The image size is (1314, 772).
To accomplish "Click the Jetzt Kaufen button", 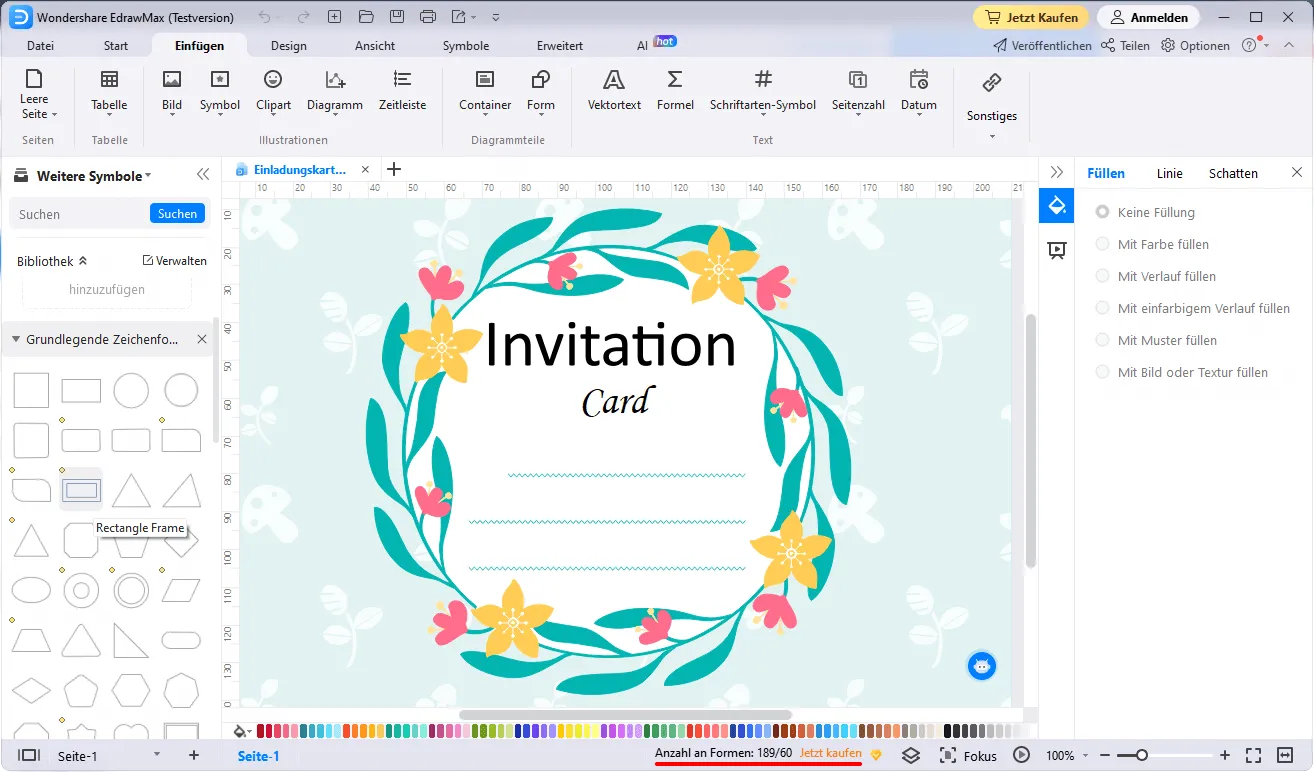I will click(1032, 17).
